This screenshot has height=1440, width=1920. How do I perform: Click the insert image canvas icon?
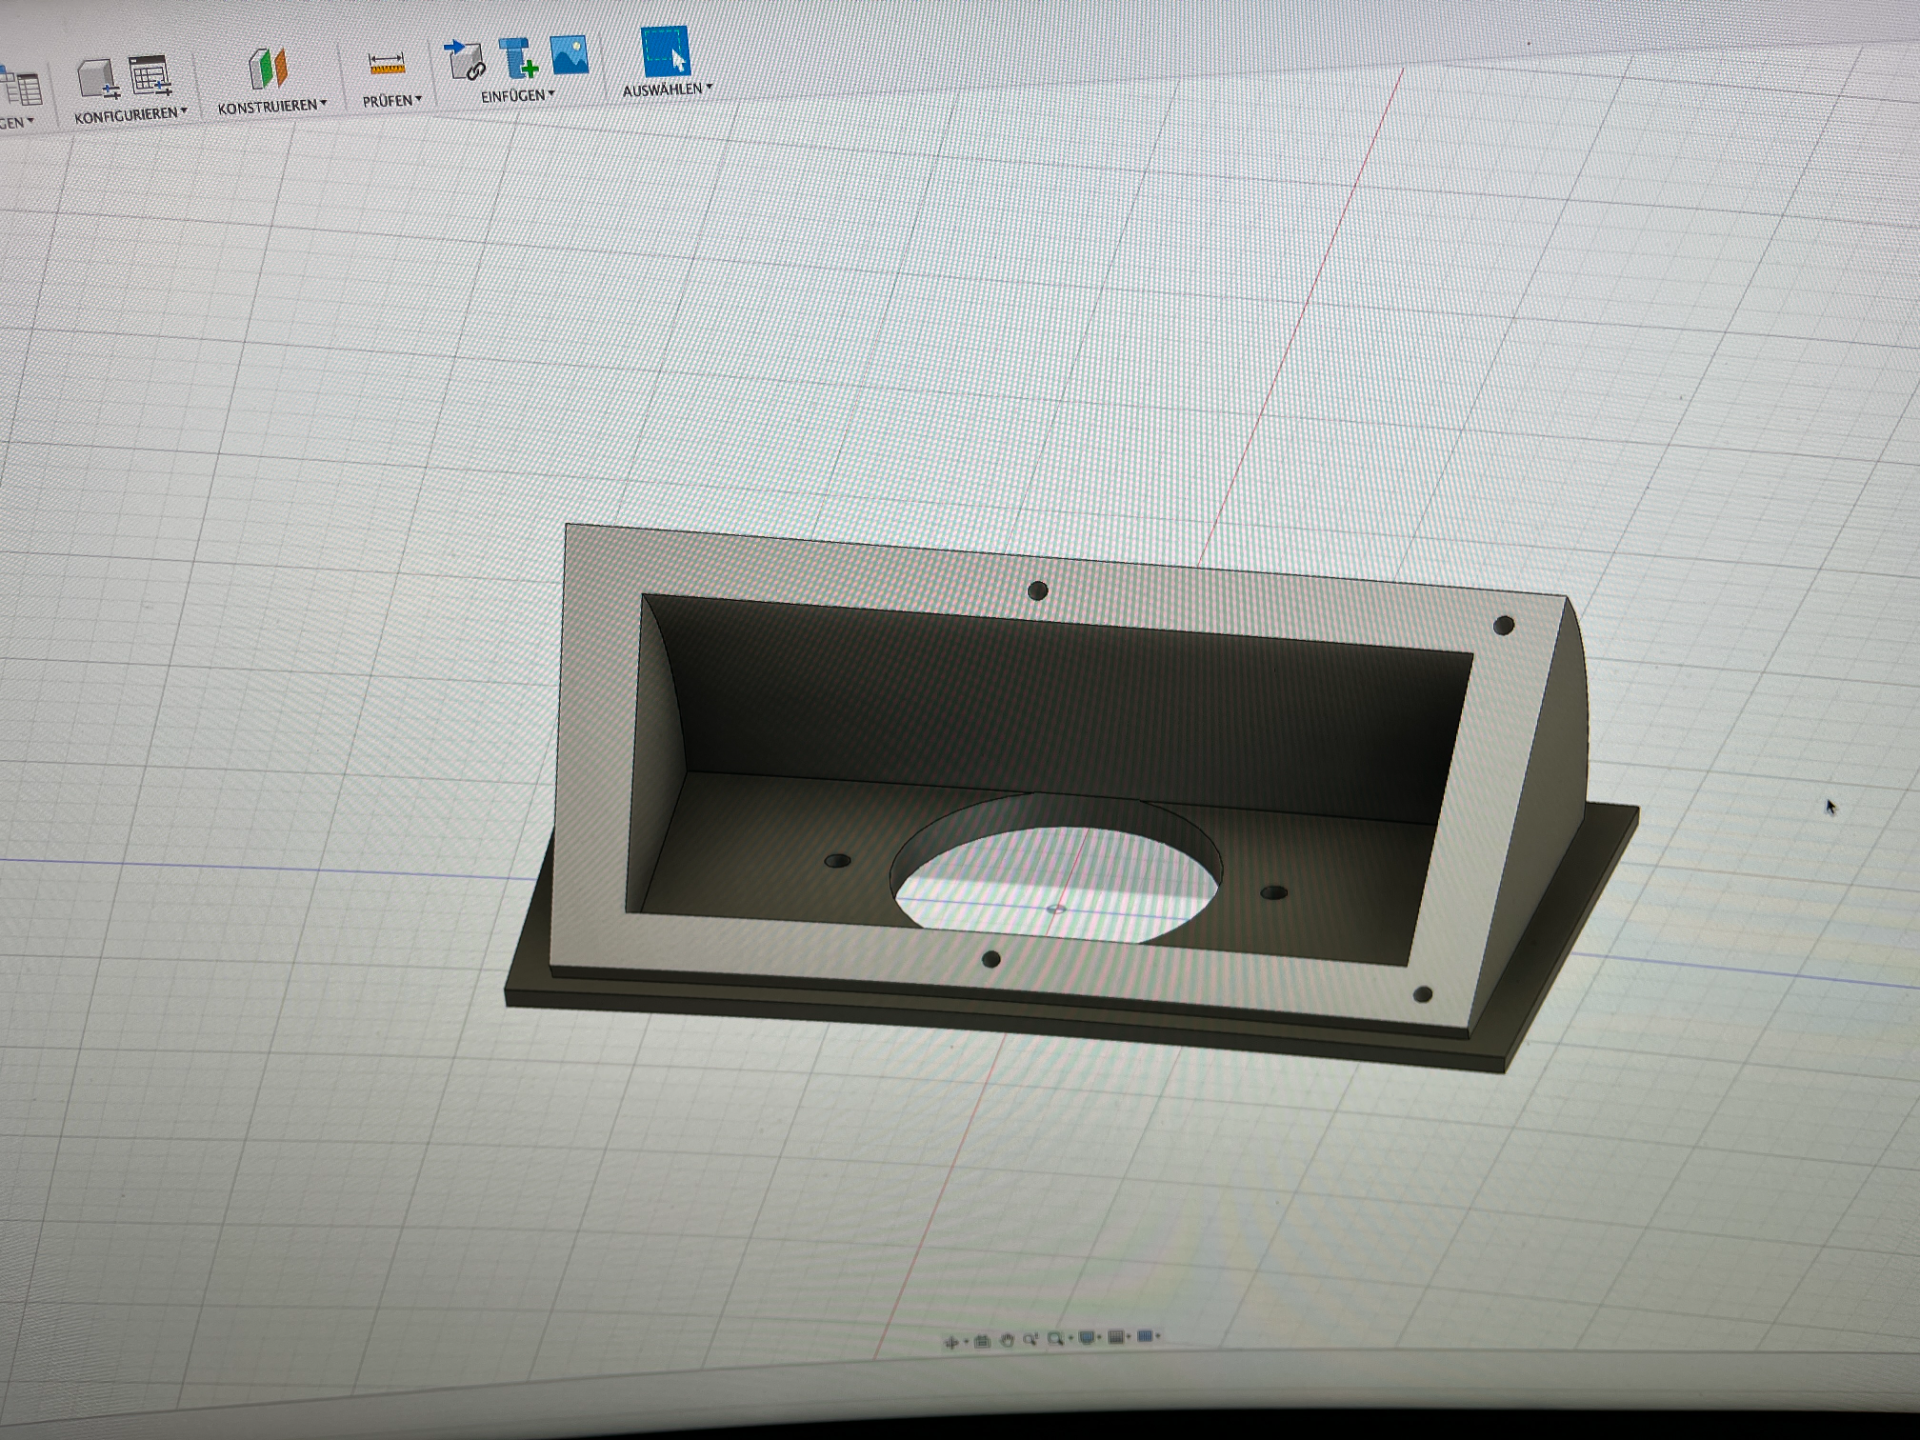click(x=570, y=54)
